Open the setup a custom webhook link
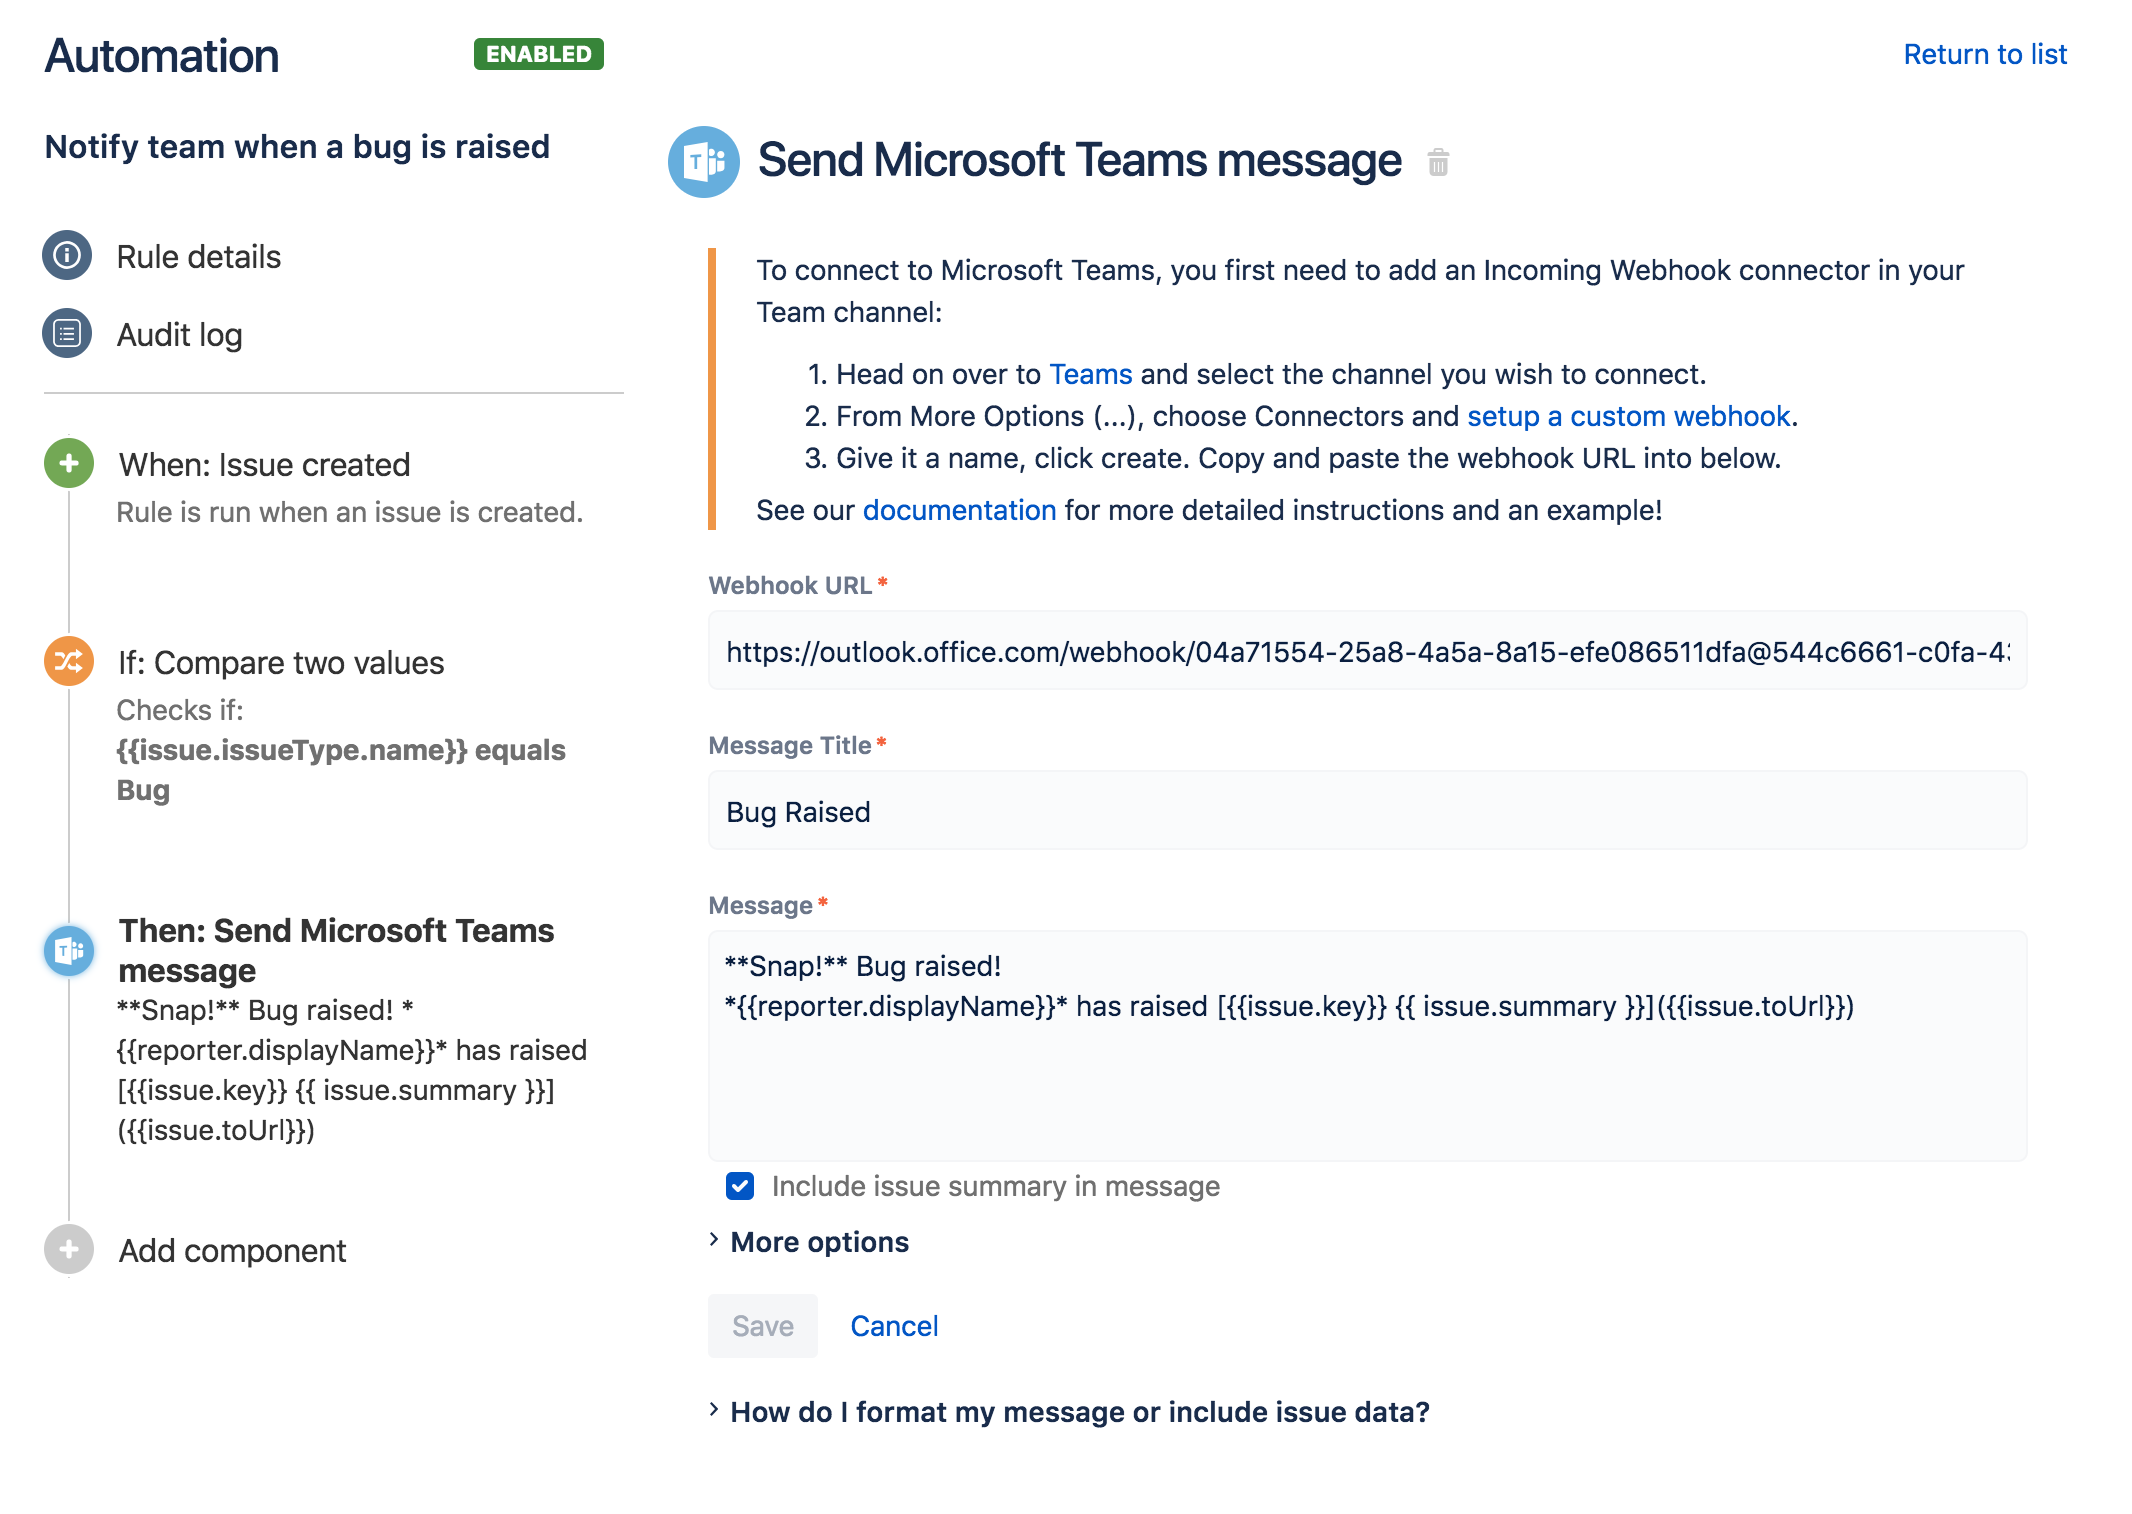Viewport: 2132px width, 1514px height. (x=1628, y=416)
